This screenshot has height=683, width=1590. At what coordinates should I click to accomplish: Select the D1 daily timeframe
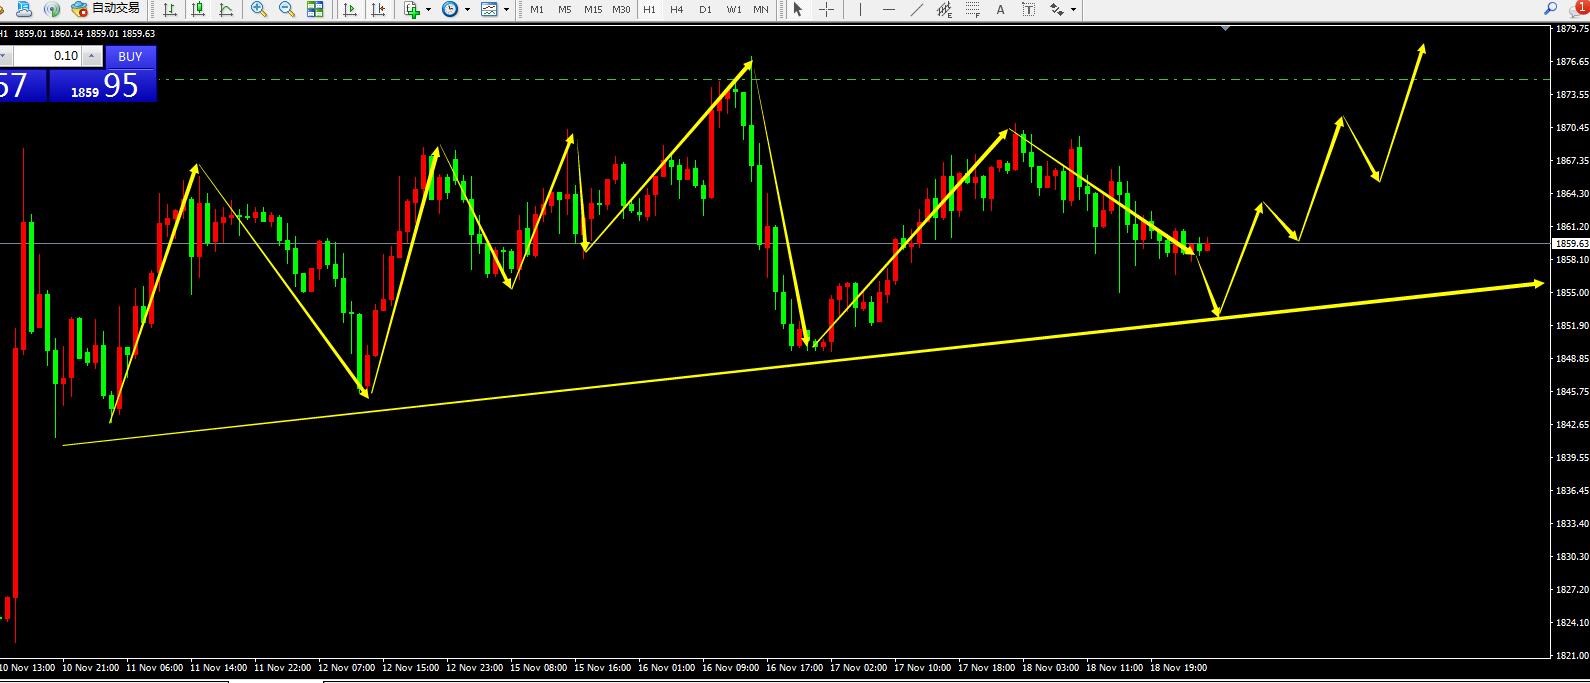(x=705, y=9)
